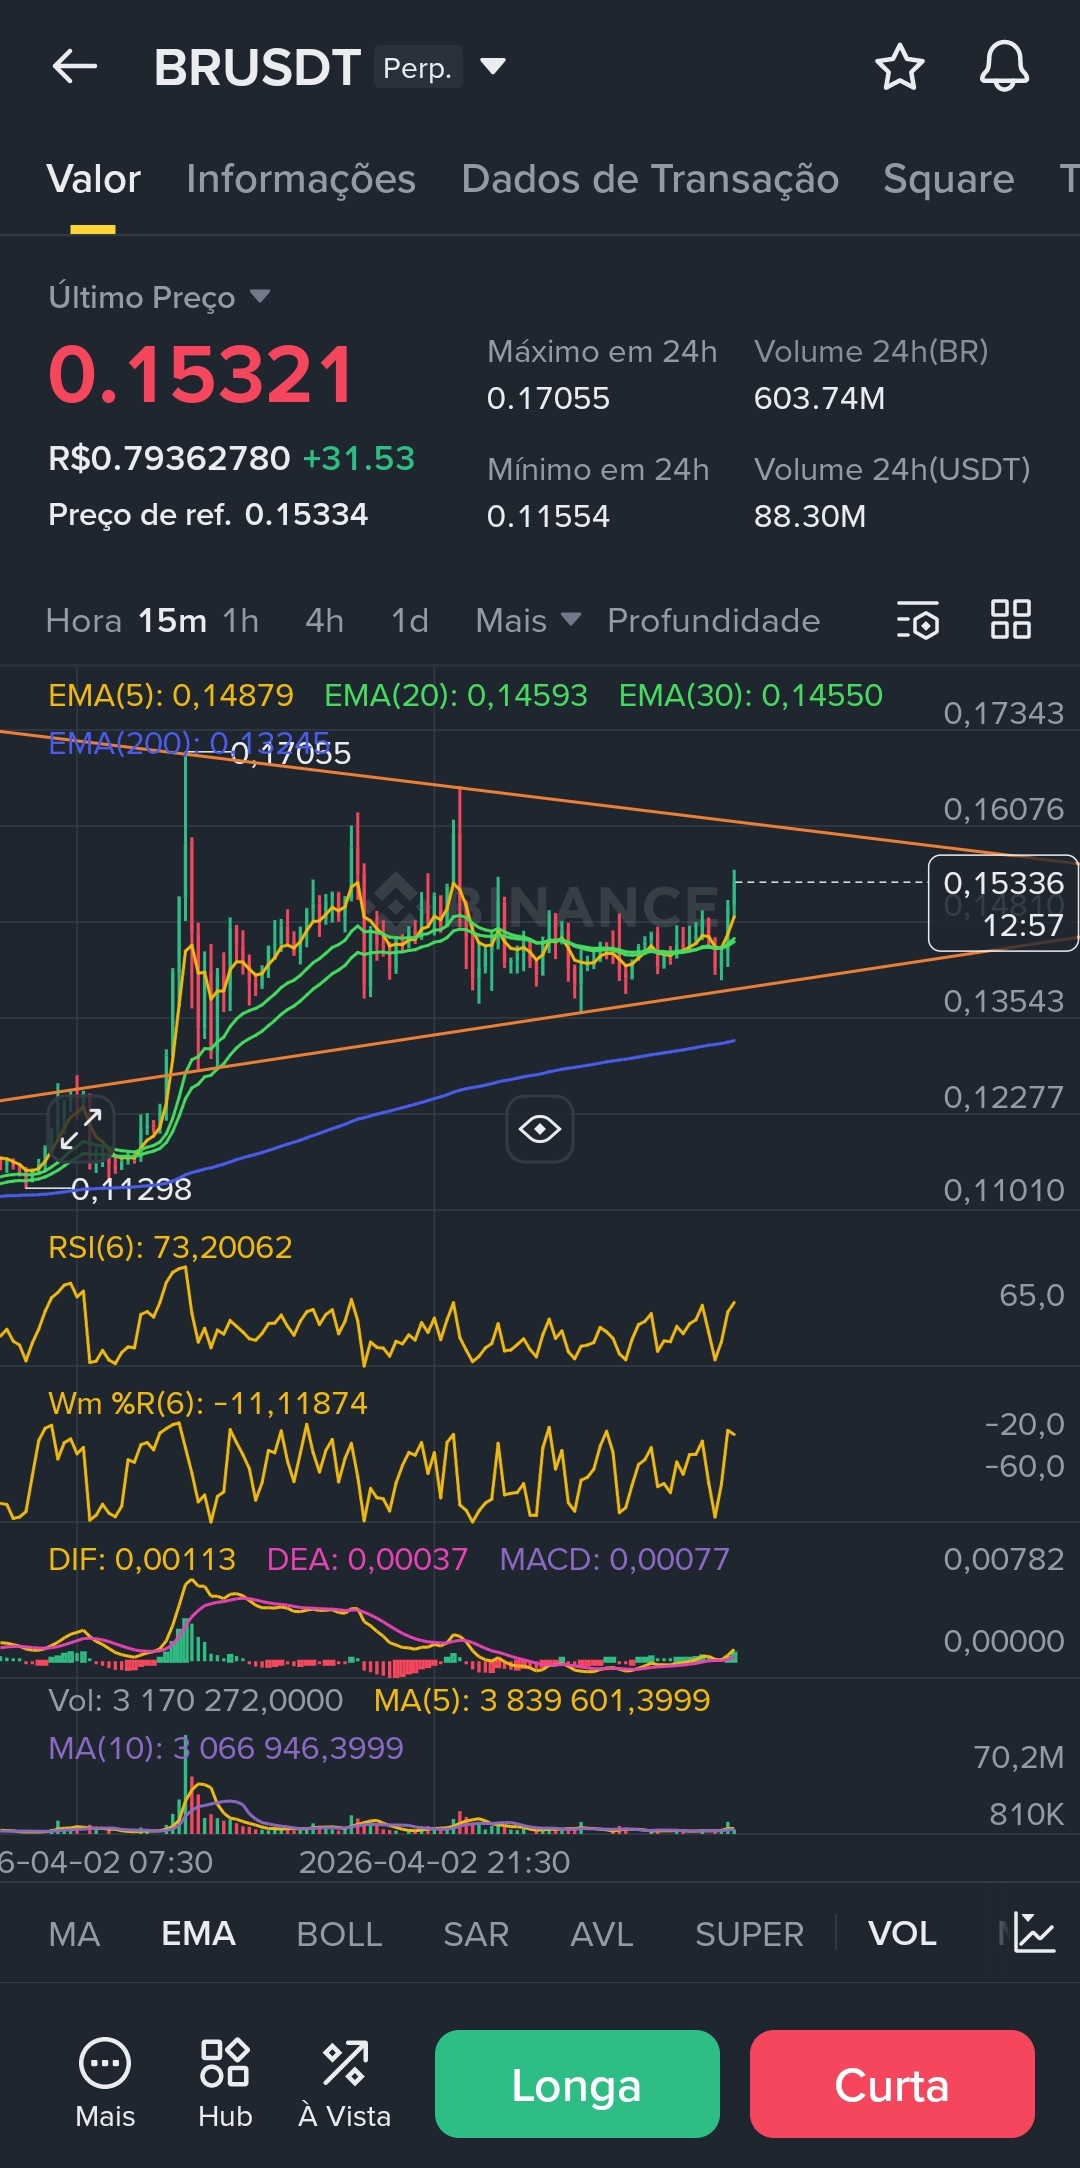Open the Mais three-dots menu
The height and width of the screenshot is (2168, 1080).
click(x=105, y=2083)
